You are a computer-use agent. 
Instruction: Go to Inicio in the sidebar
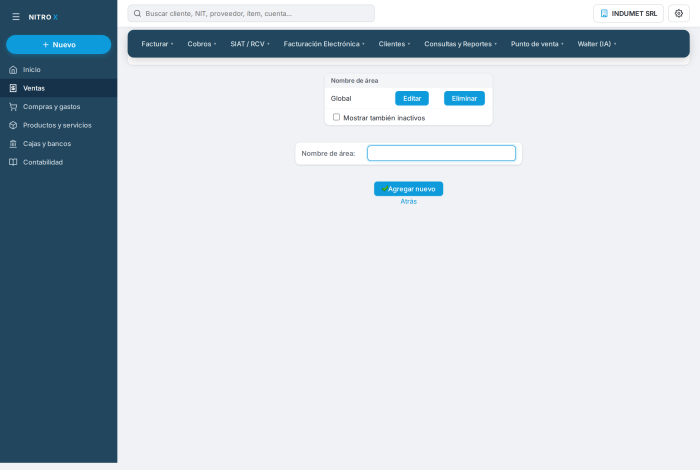[58, 70]
